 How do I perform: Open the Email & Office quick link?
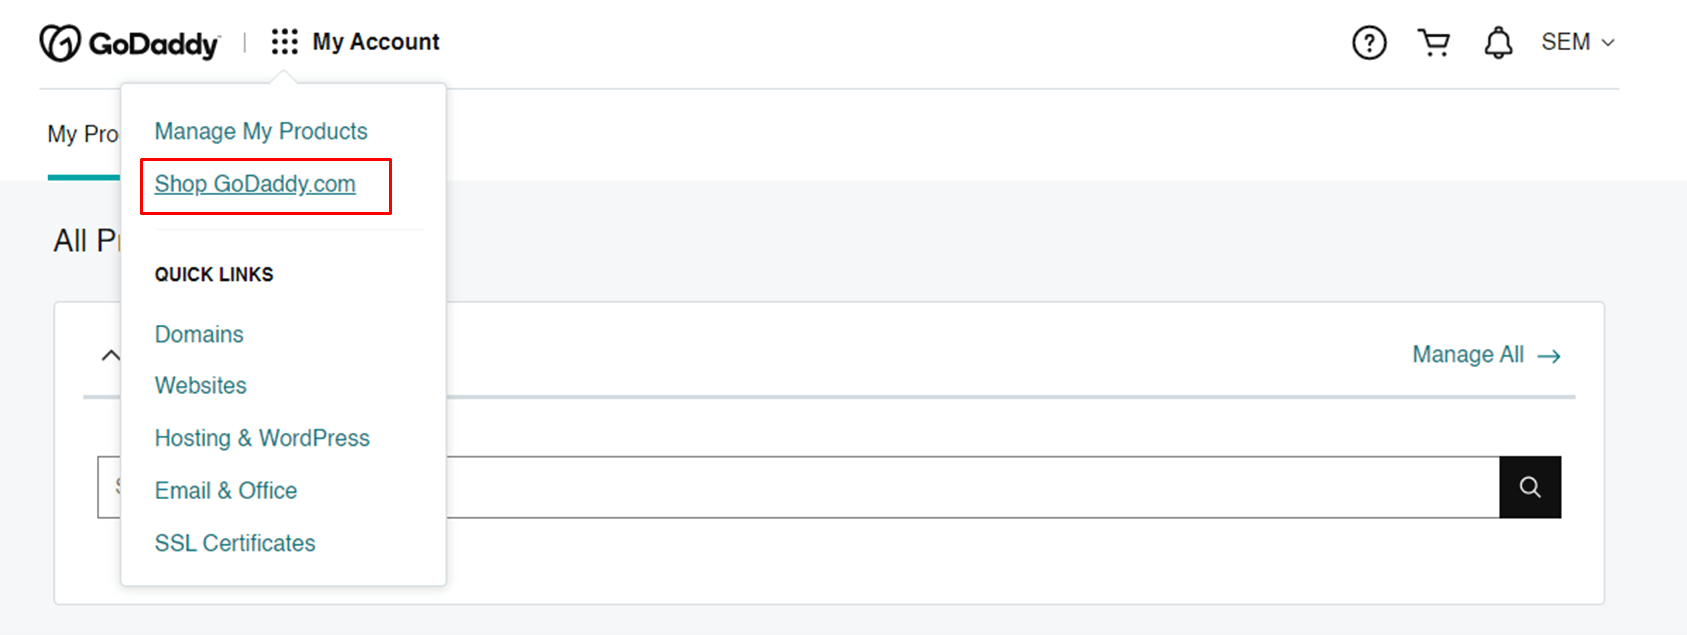pos(225,491)
